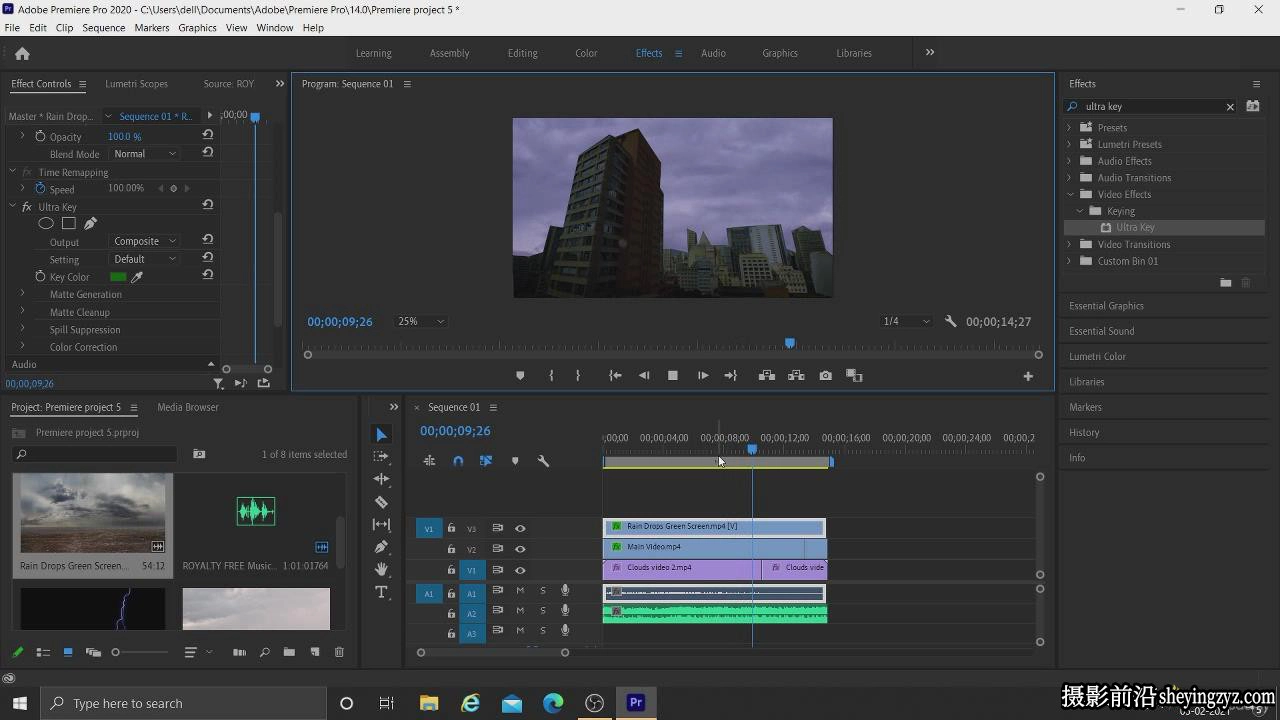Open the Blend Mode dropdown
Viewport: 1280px width, 720px height.
pyautogui.click(x=144, y=154)
